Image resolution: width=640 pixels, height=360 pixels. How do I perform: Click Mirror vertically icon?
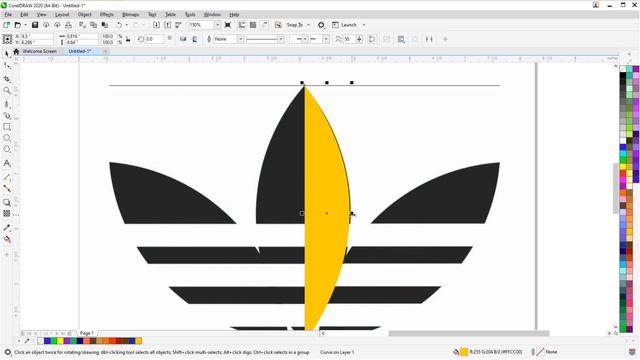point(195,39)
